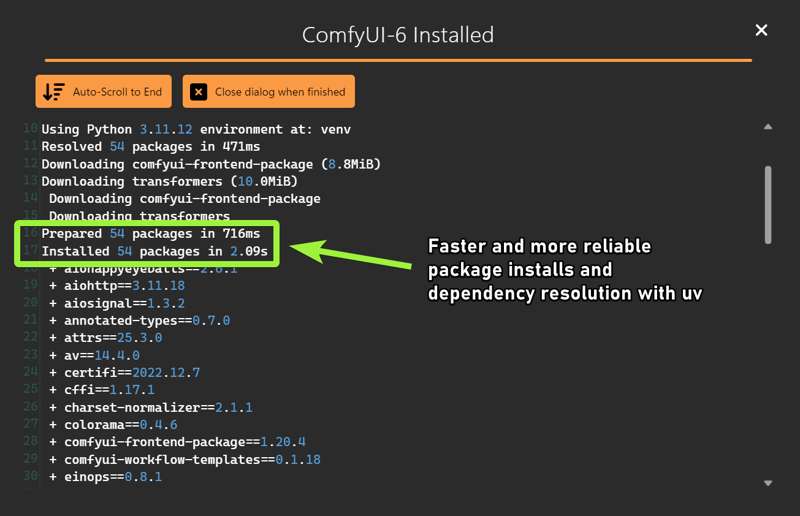Click the 'ComfyUI-6 Installed' dialog title

tap(398, 35)
